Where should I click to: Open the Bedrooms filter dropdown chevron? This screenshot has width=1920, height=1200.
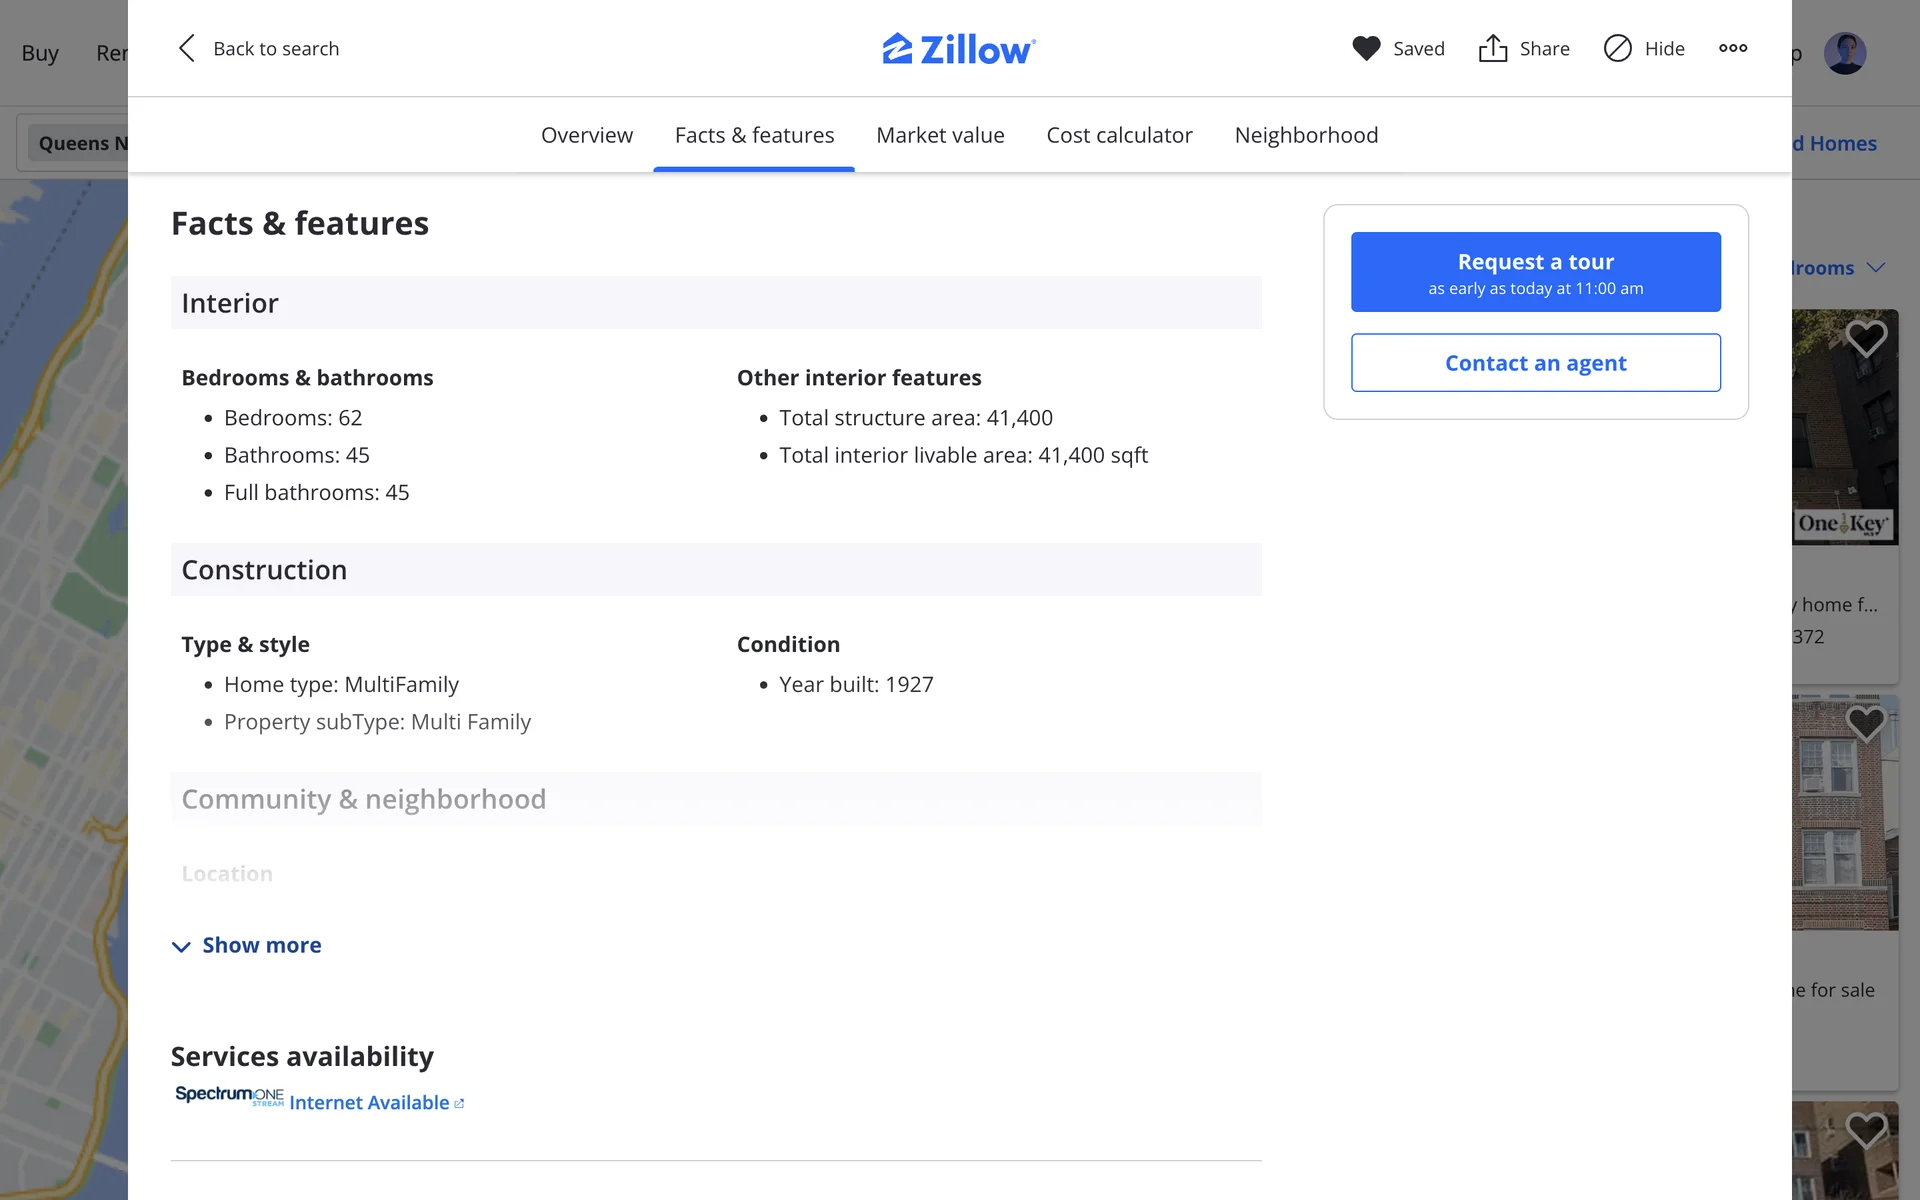(1876, 267)
